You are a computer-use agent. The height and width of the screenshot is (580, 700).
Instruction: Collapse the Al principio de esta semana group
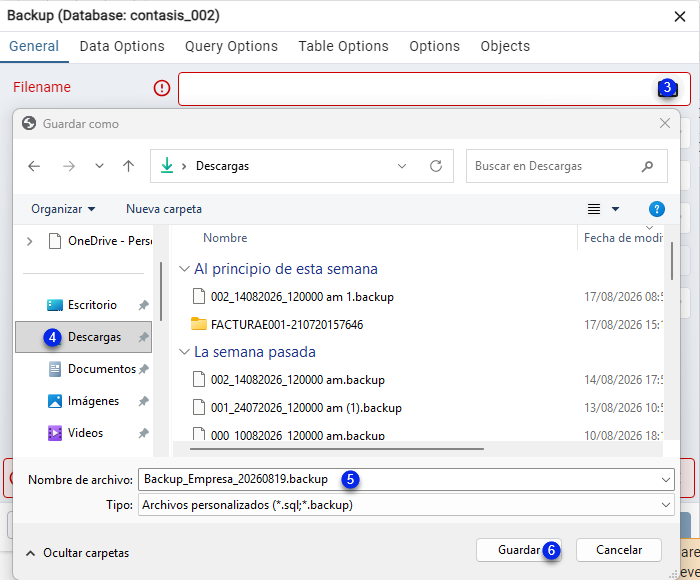tap(184, 269)
